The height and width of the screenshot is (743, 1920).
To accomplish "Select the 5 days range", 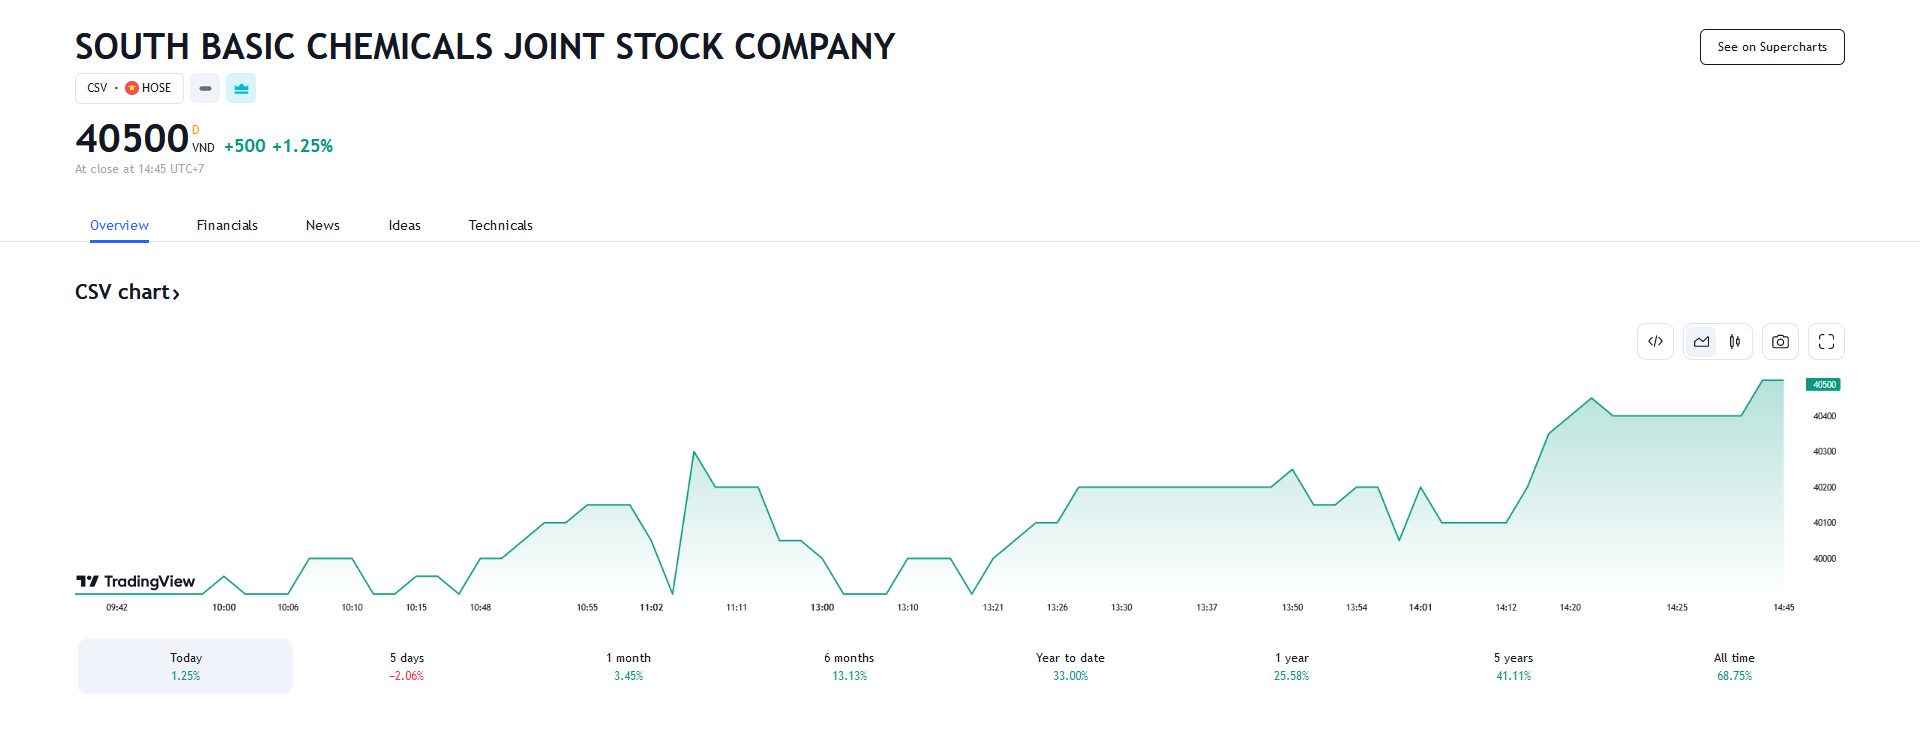I will click(407, 666).
